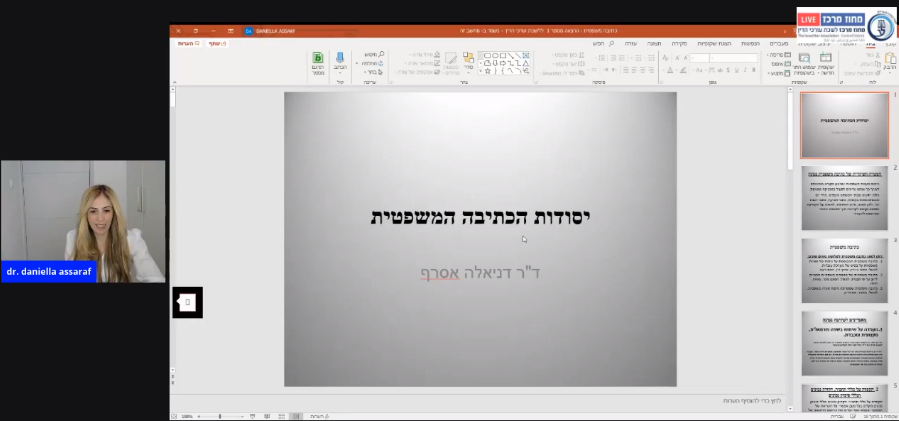Open the Text Direction dropdown
This screenshot has height=421, width=899.
point(568,55)
